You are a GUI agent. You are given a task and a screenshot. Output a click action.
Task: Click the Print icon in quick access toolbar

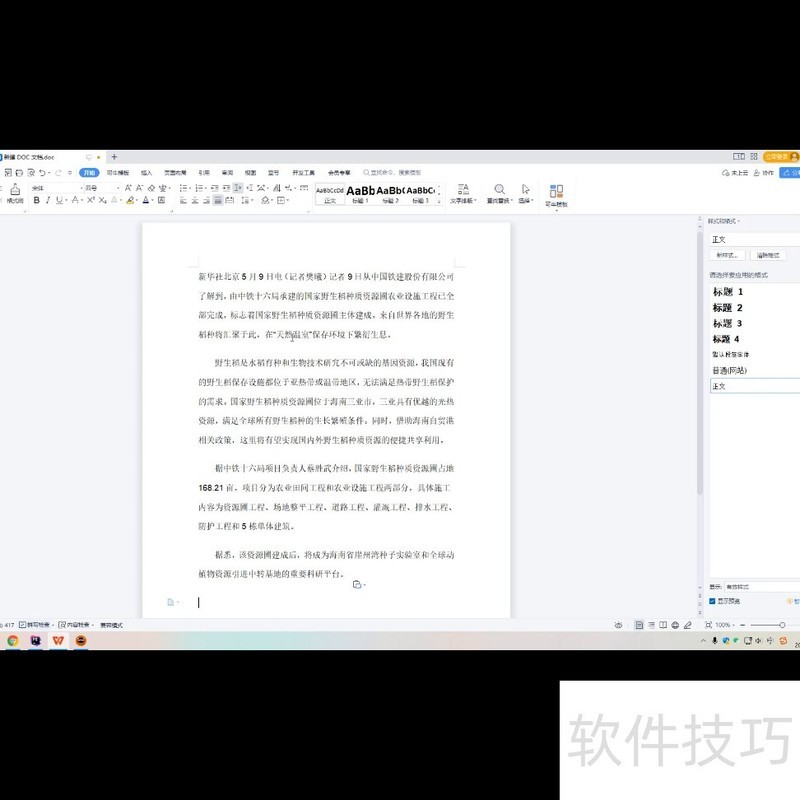(x=19, y=173)
